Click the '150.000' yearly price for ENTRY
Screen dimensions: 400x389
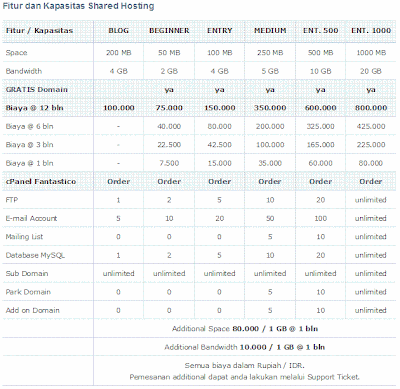[219, 108]
